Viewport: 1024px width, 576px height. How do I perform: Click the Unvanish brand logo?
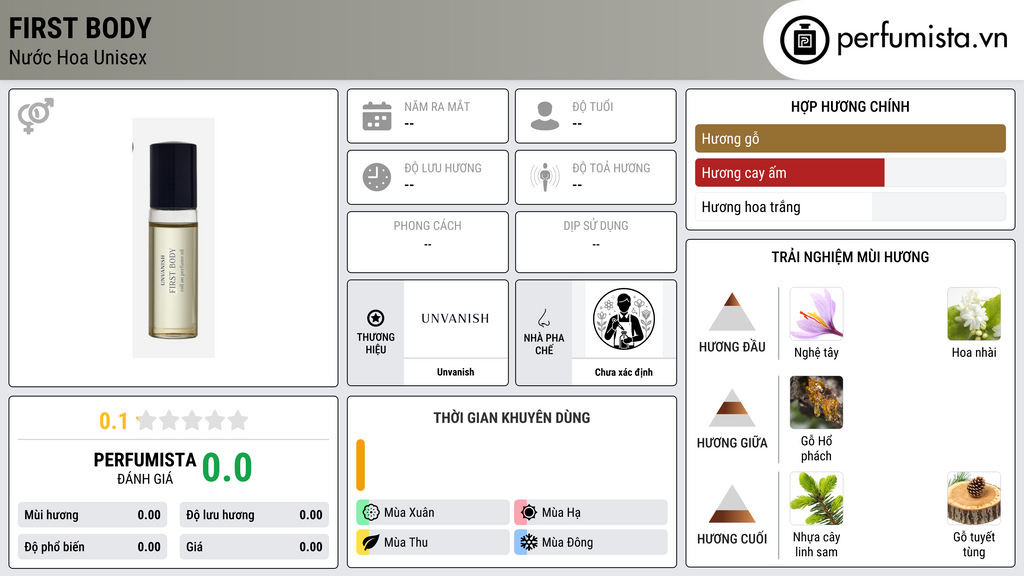(455, 319)
